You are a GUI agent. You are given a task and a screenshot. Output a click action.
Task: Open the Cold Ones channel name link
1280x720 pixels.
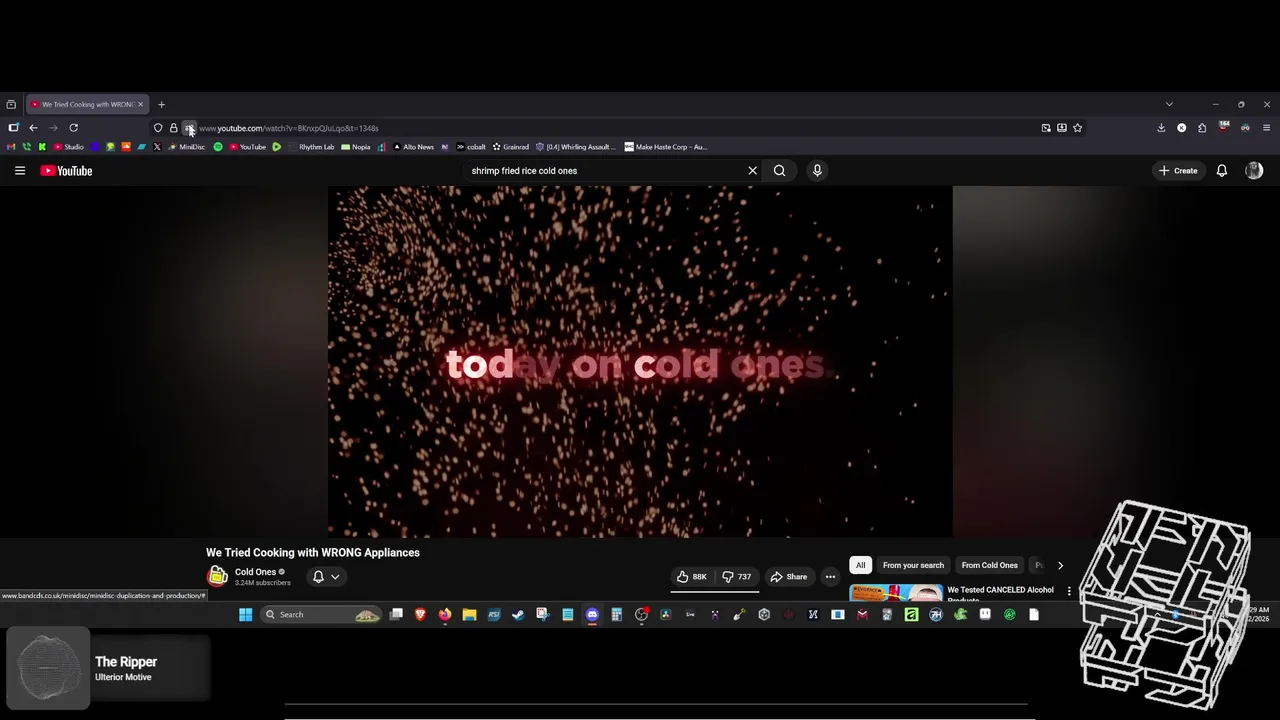coord(255,572)
